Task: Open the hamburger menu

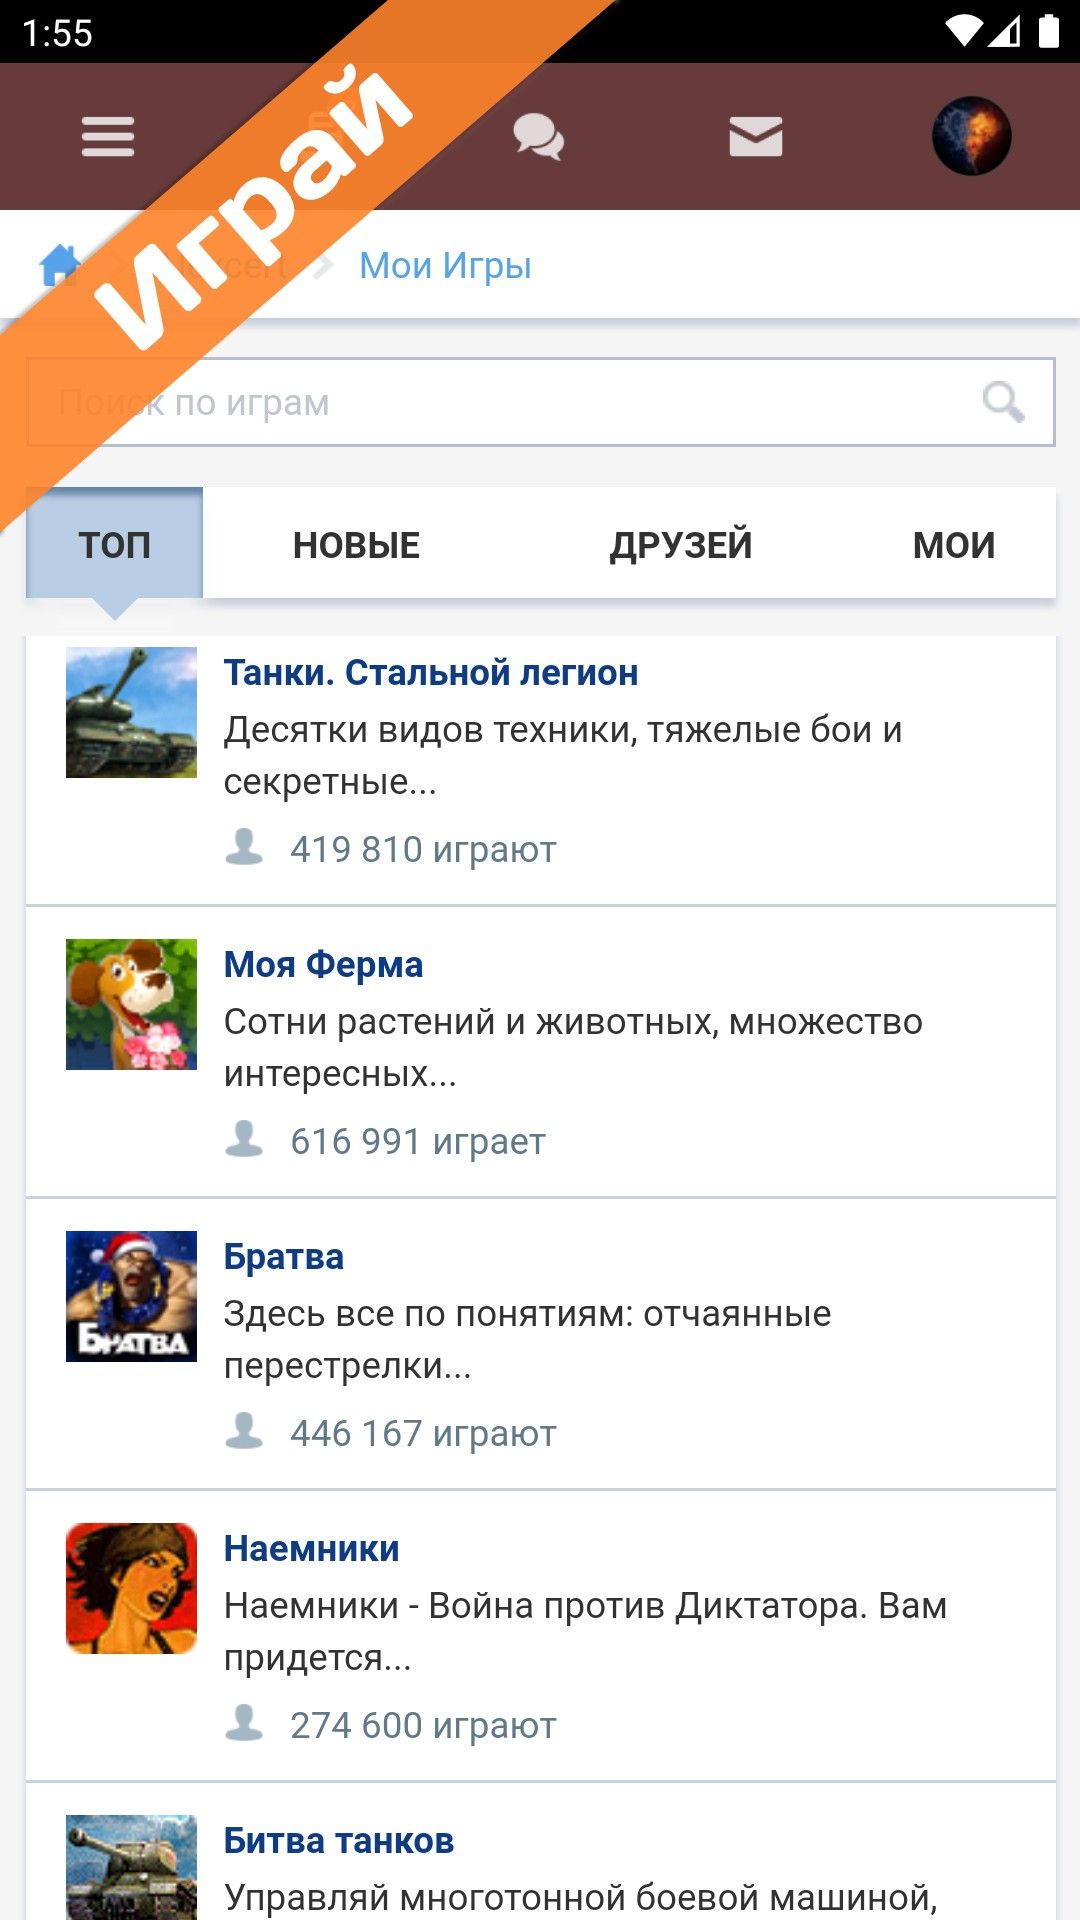Action: [x=108, y=137]
